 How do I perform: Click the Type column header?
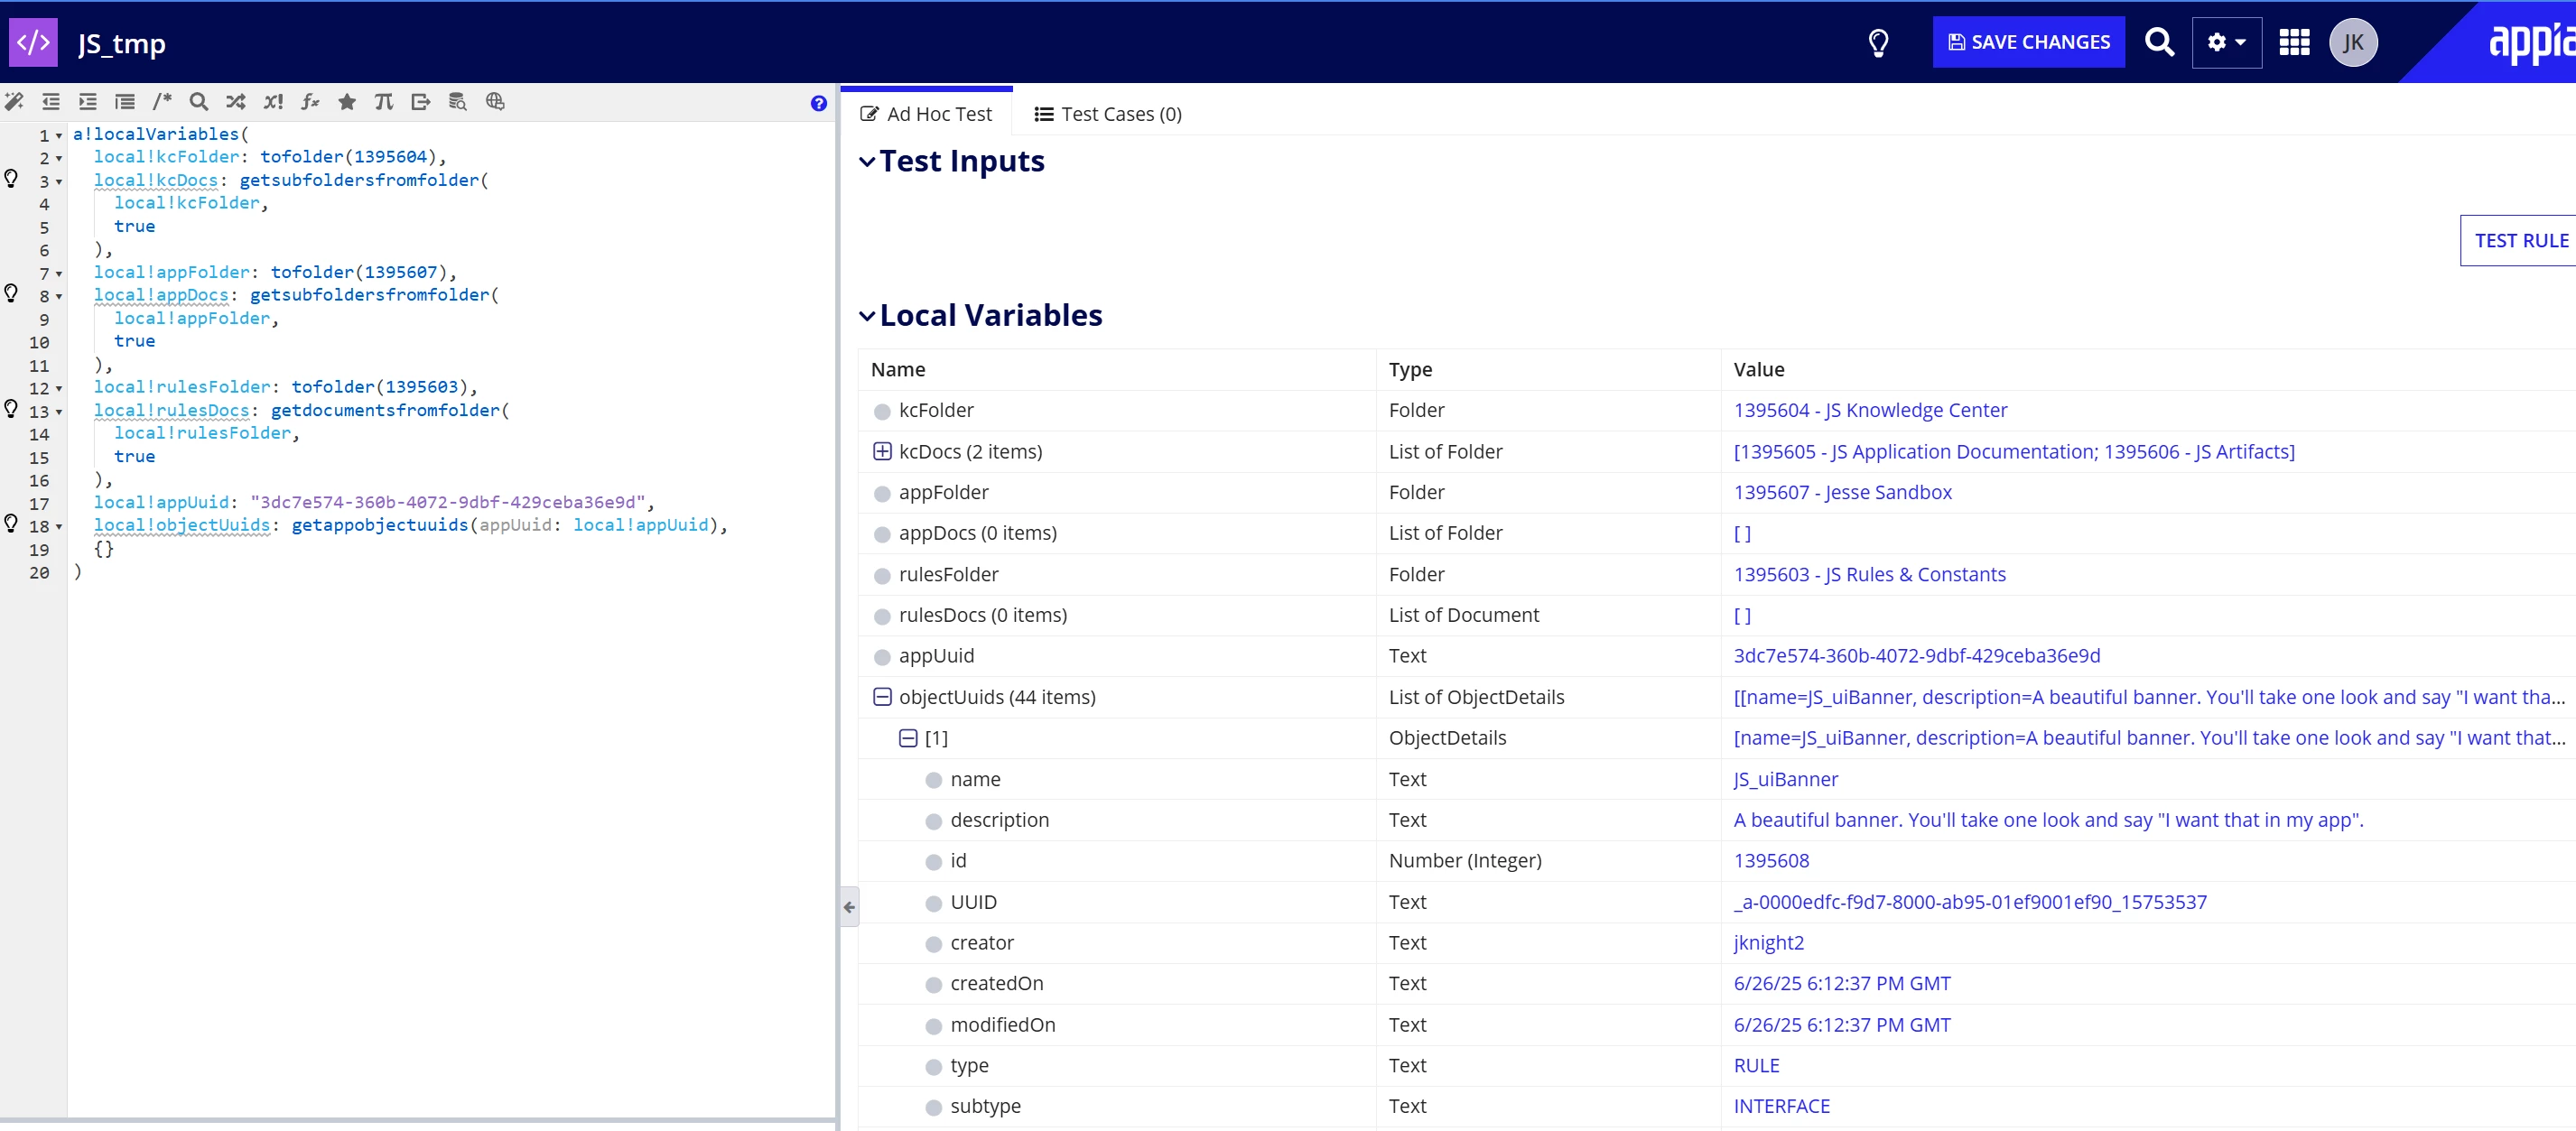click(x=1410, y=369)
